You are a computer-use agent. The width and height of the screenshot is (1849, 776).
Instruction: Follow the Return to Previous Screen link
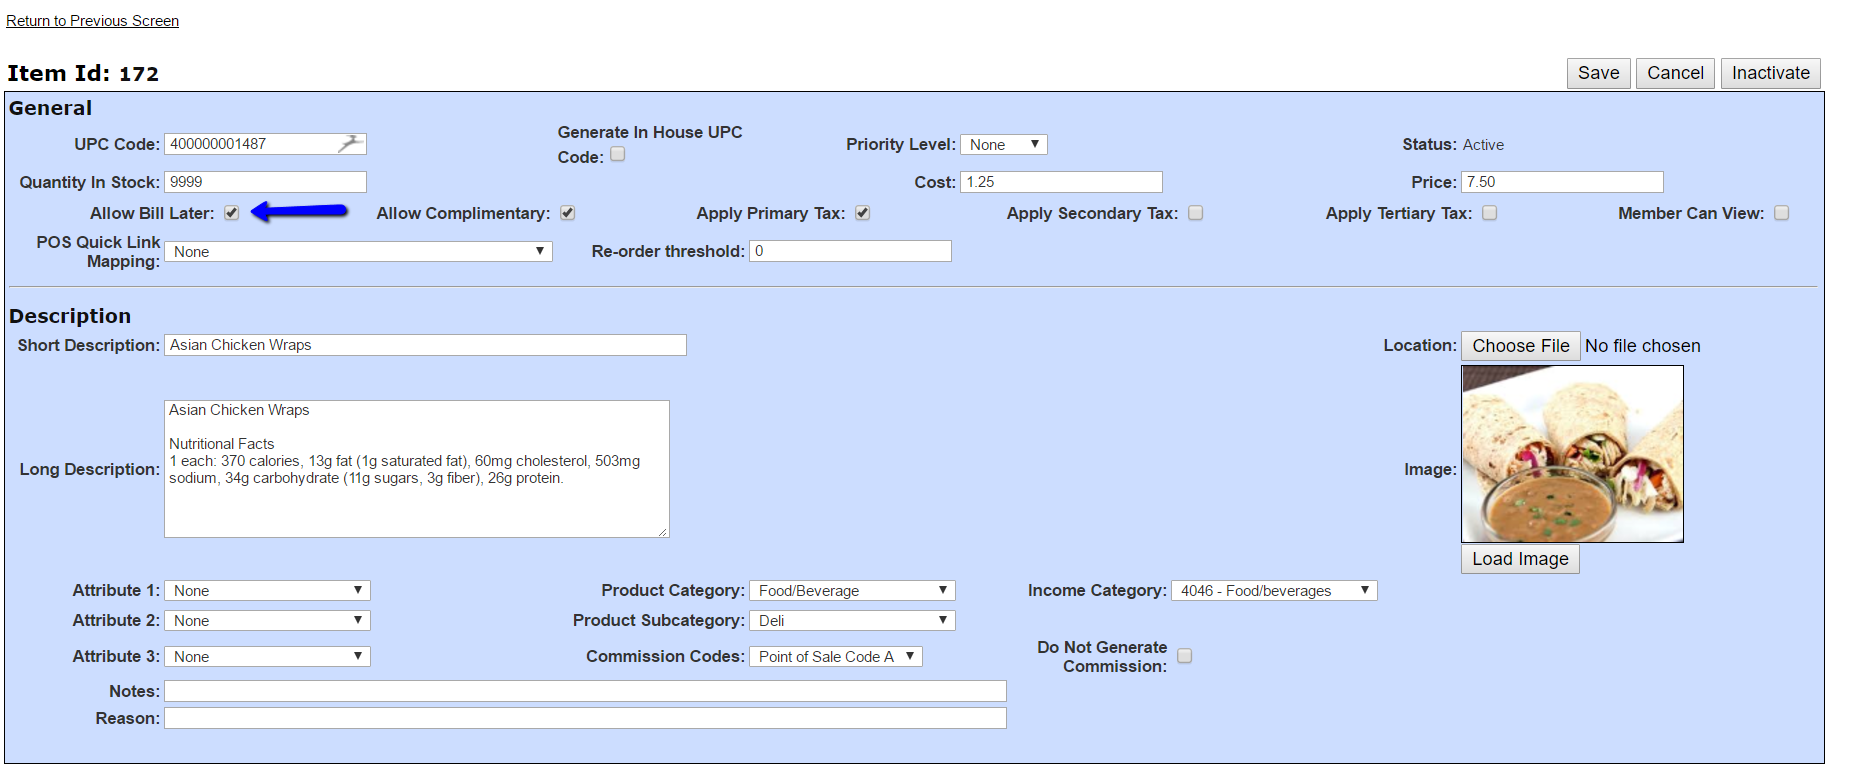pos(92,21)
